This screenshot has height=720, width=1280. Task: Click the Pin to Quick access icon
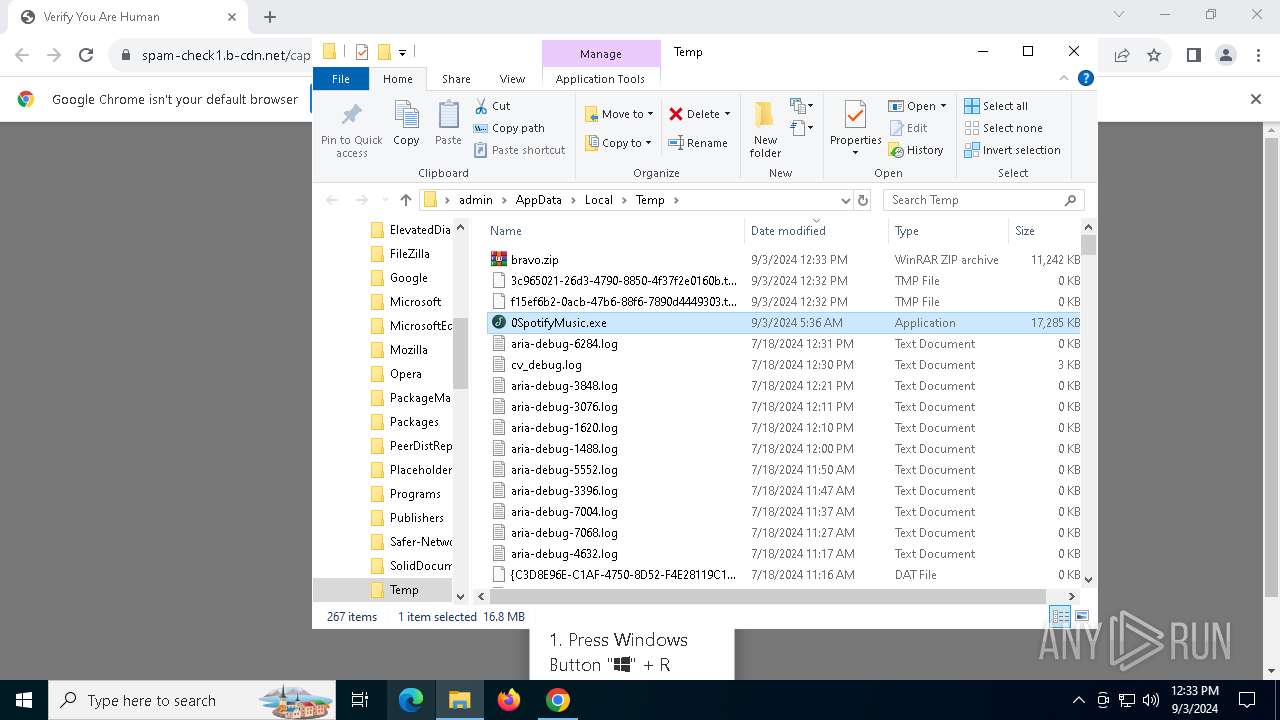(351, 116)
